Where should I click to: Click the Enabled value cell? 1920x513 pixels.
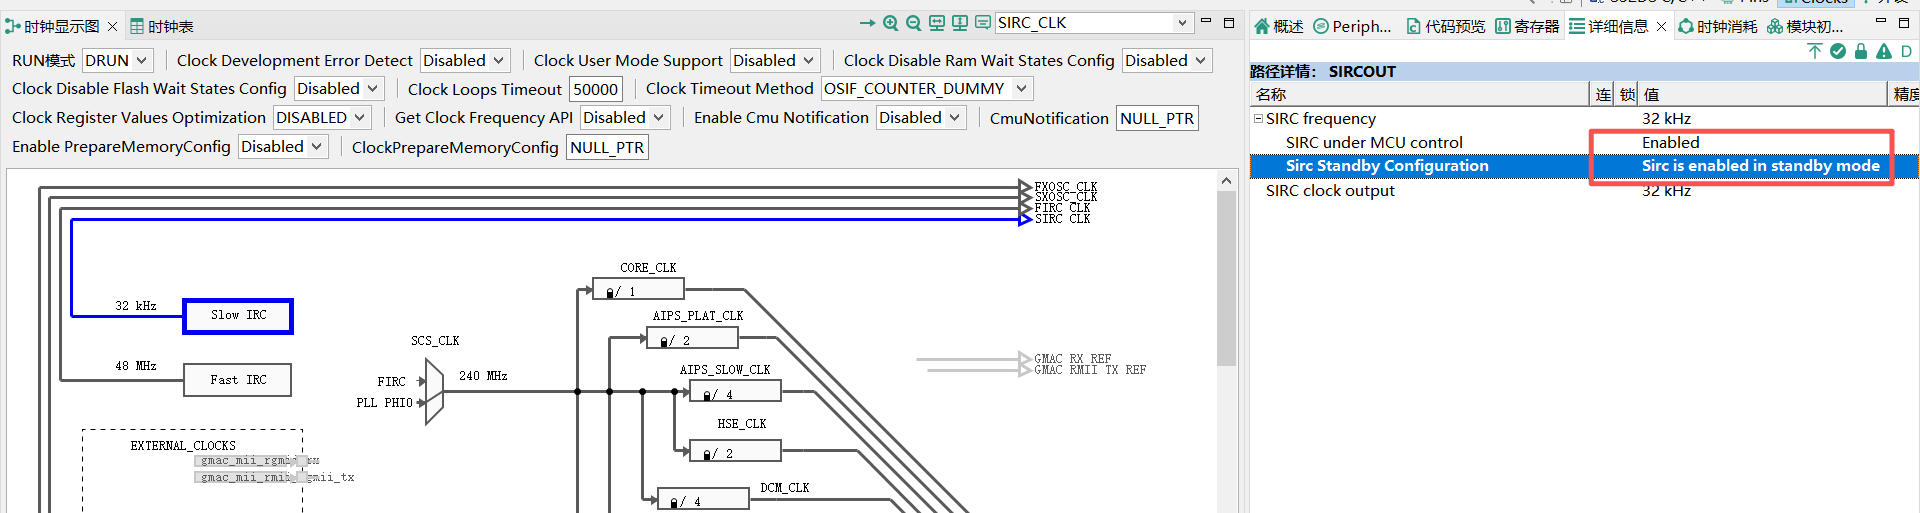coord(1670,143)
